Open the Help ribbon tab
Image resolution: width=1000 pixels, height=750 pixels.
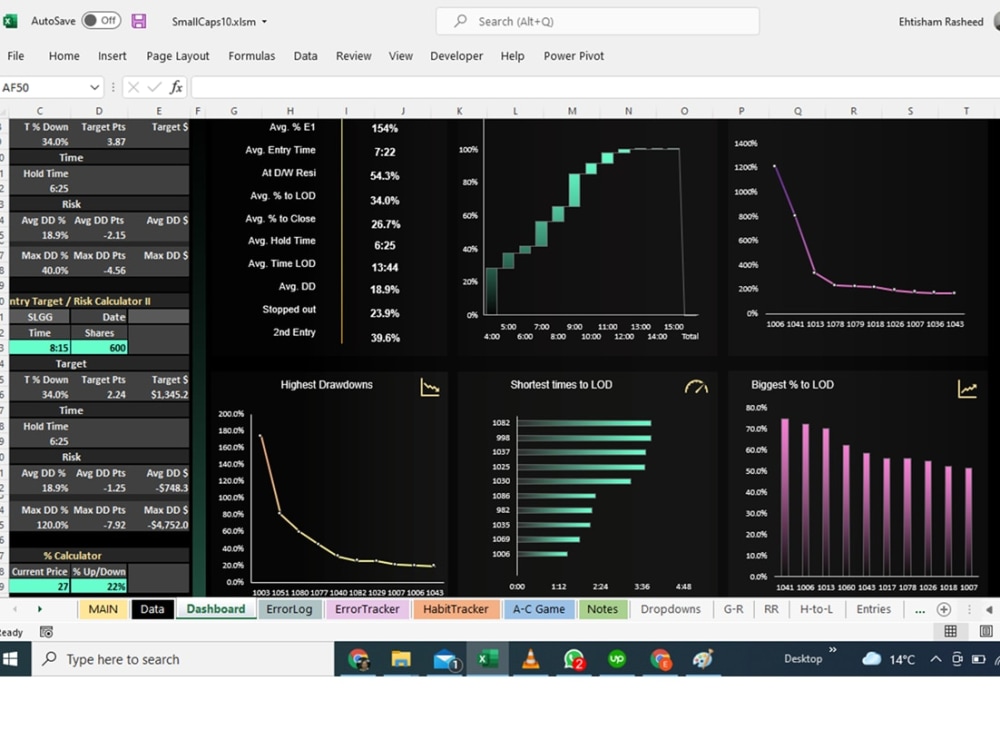512,56
